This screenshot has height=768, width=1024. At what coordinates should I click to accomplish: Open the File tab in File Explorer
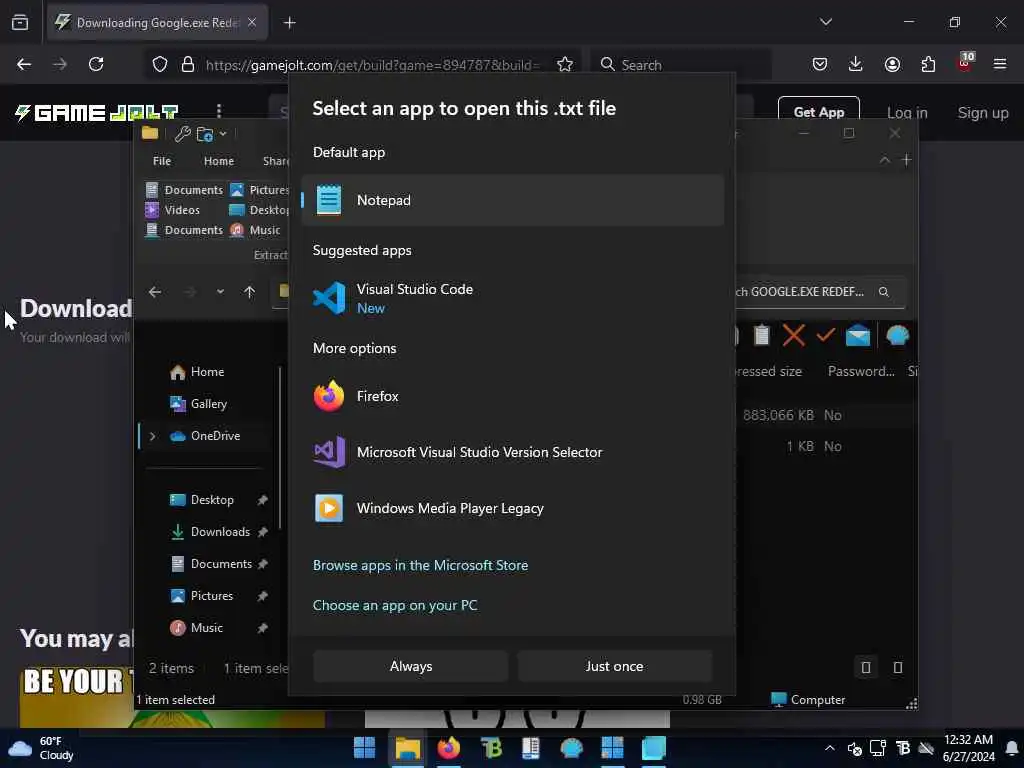(x=162, y=161)
